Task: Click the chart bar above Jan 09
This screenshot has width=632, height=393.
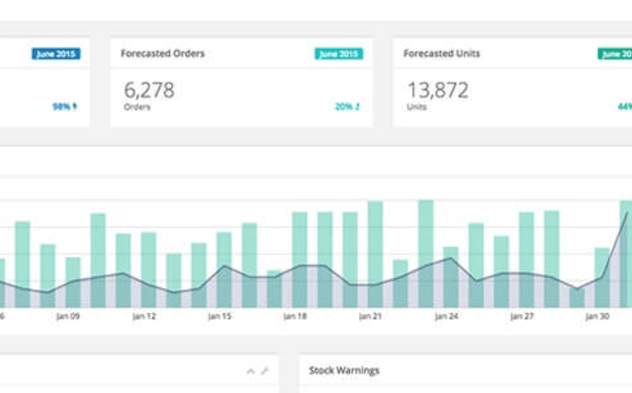Action: 73,283
